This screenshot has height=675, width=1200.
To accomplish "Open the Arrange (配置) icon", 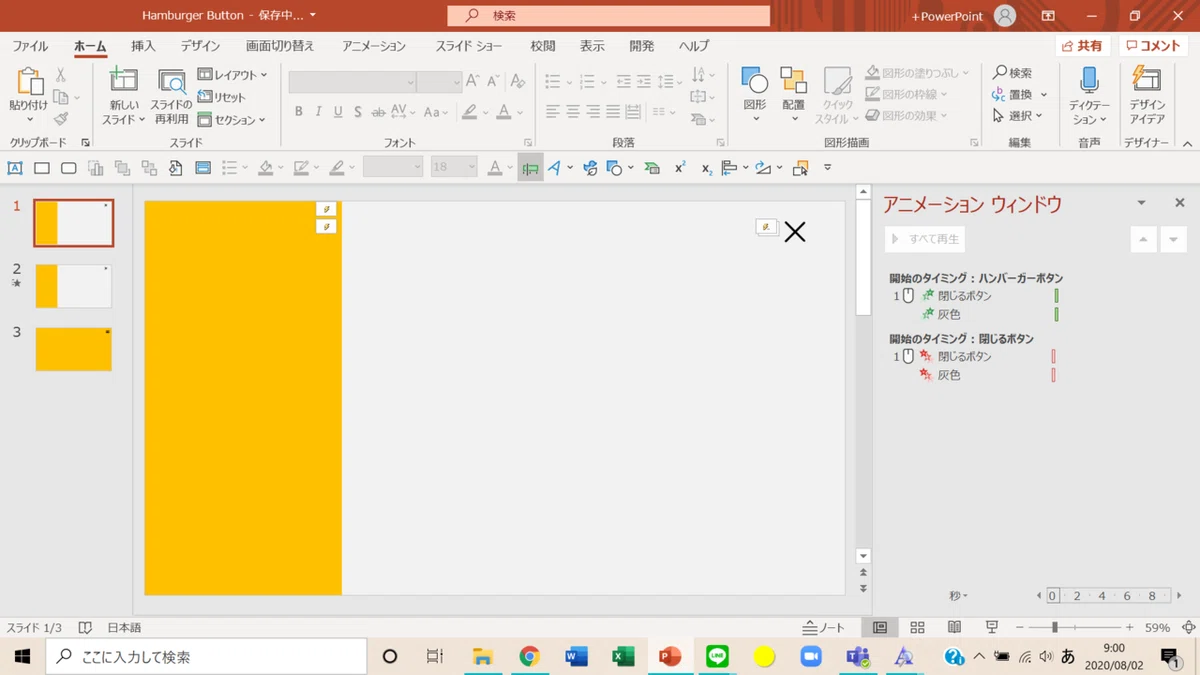I will (x=793, y=81).
